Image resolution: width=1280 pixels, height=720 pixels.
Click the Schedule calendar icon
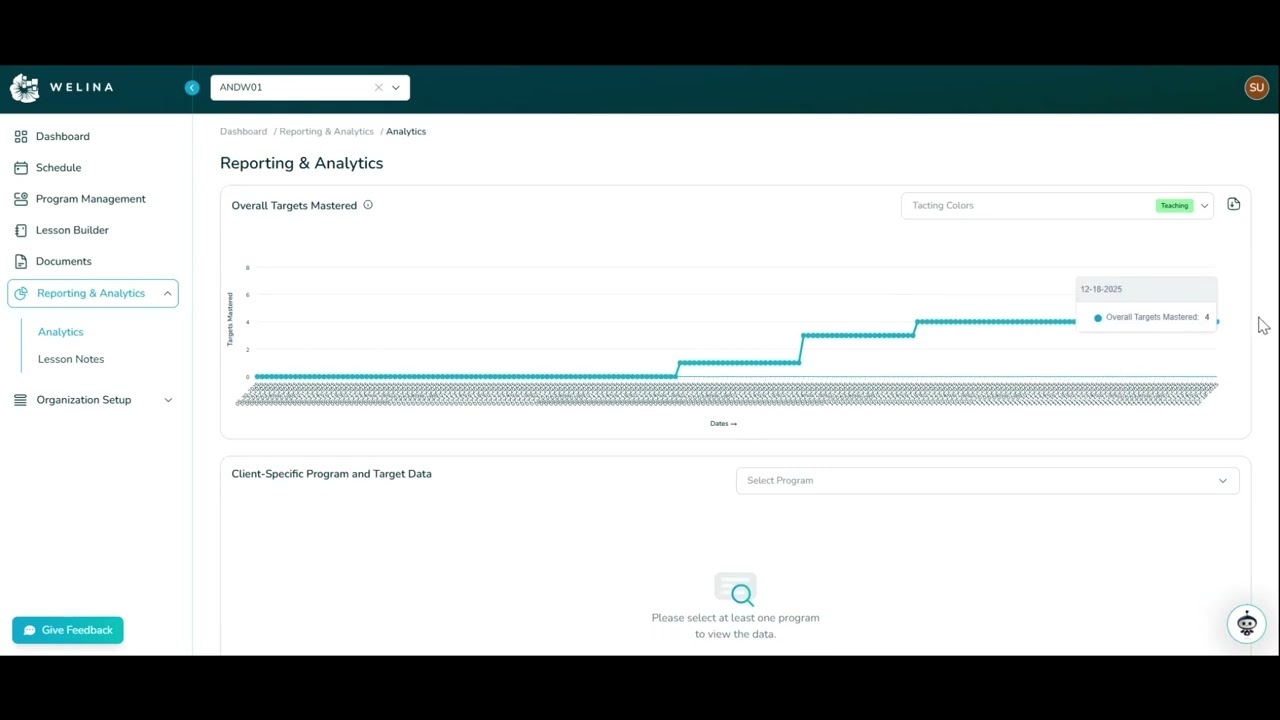coord(21,168)
